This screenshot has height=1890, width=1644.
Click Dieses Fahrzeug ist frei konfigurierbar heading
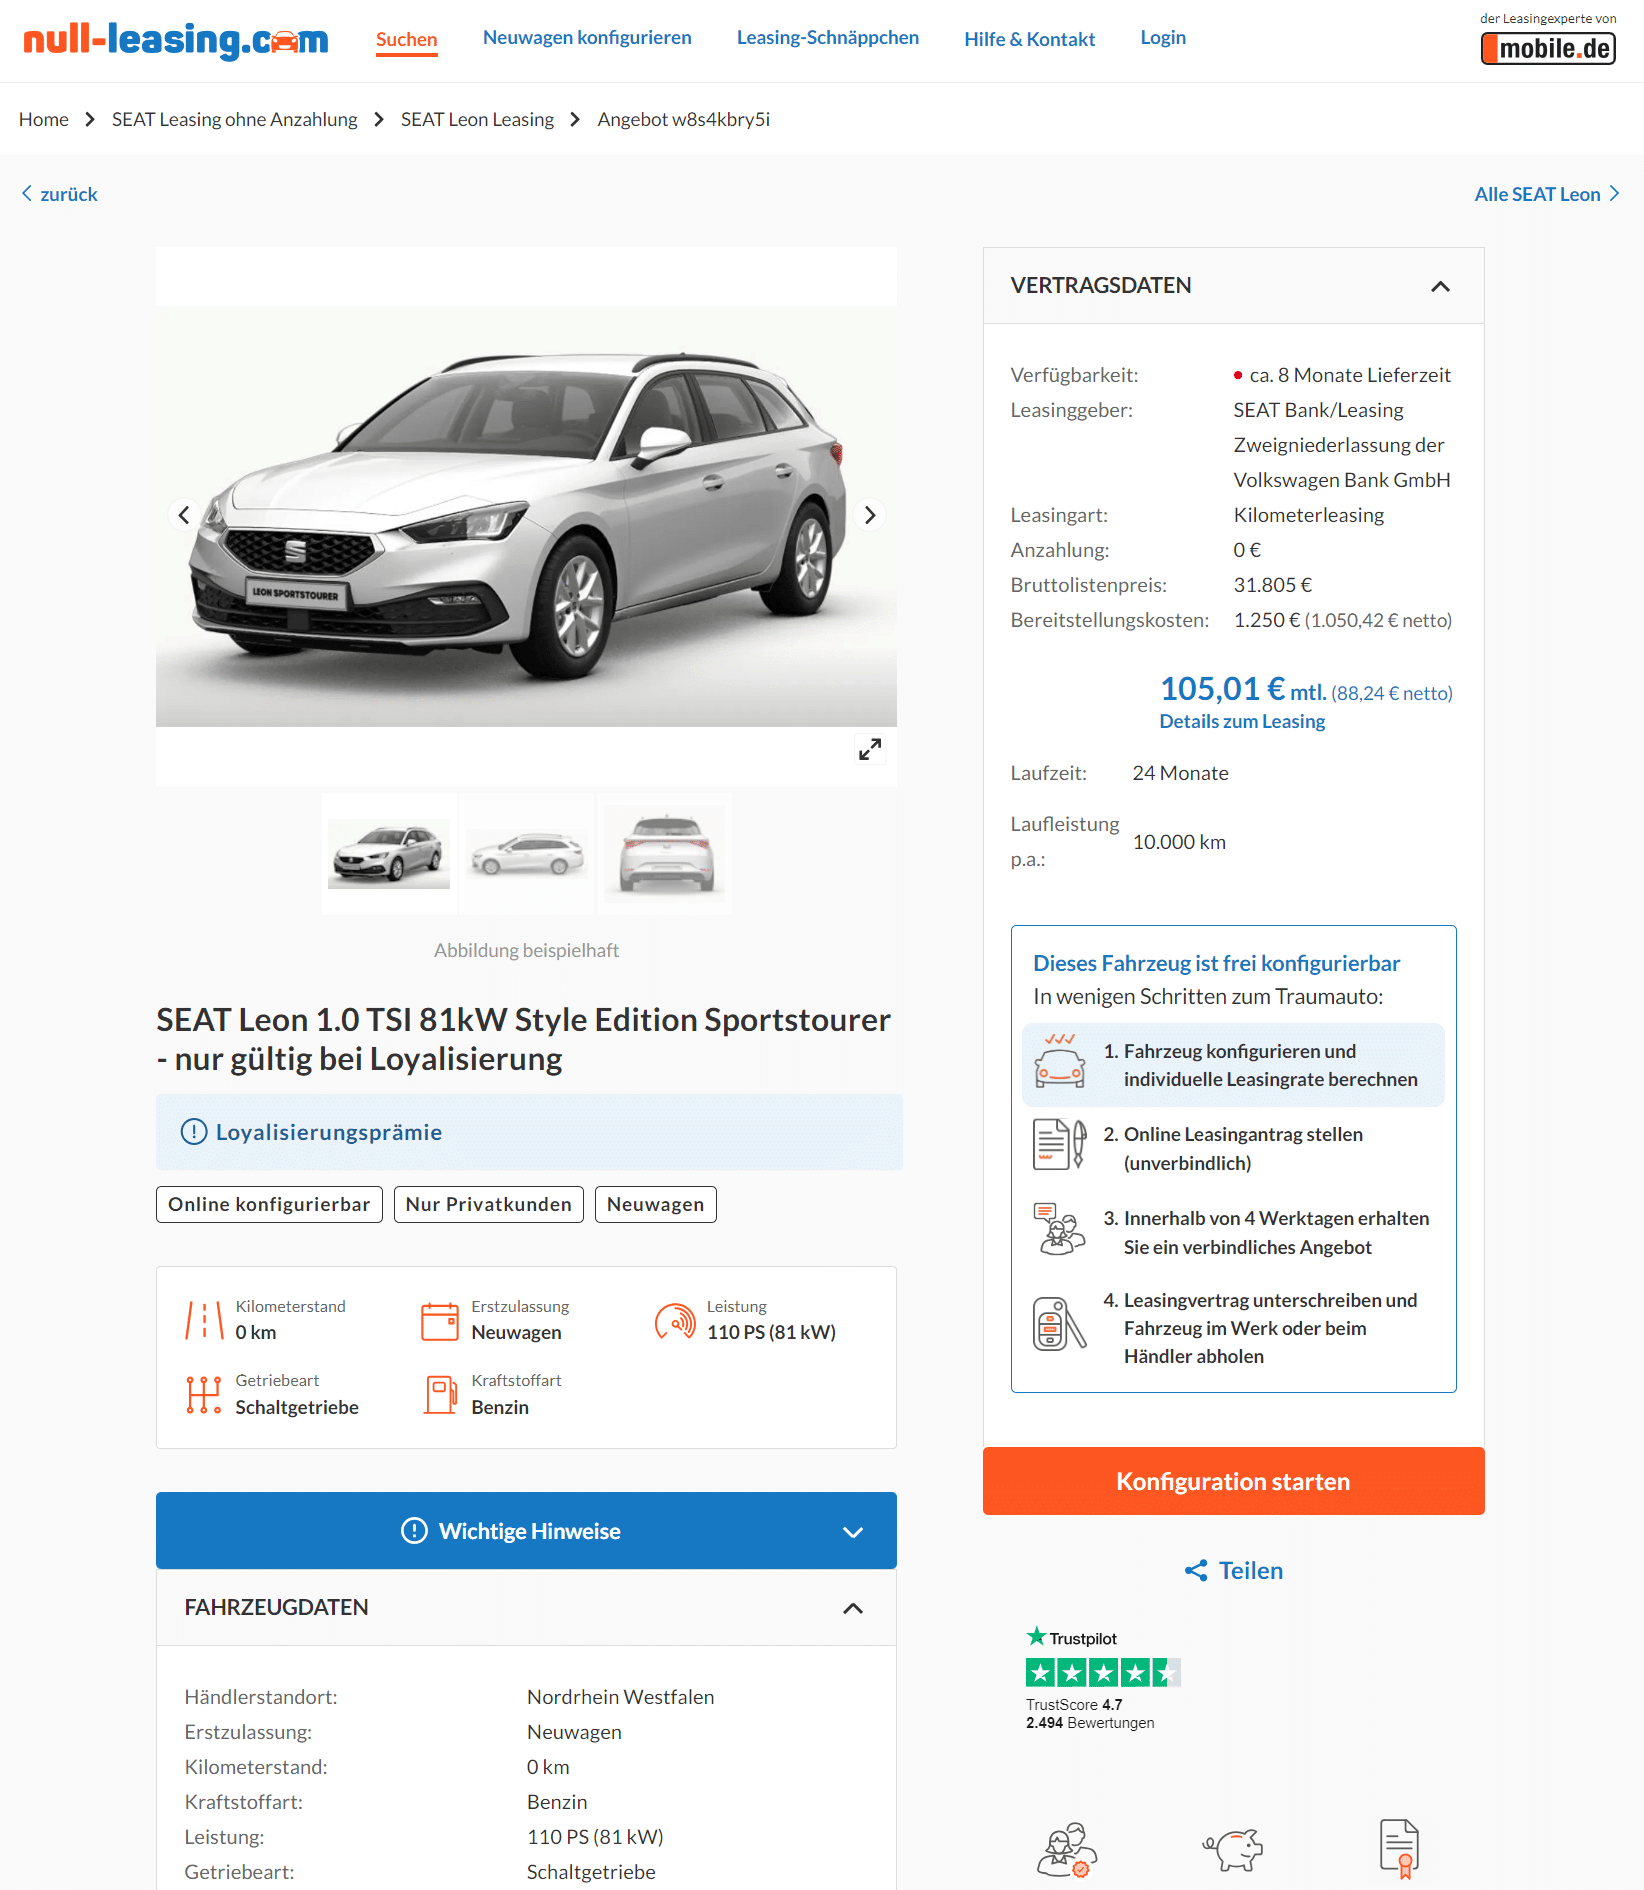click(x=1216, y=963)
